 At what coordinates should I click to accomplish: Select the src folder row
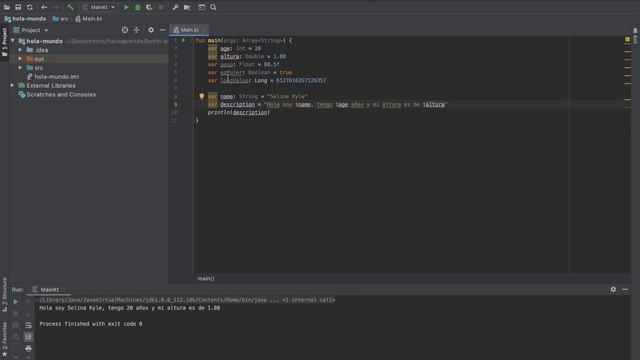(89, 68)
